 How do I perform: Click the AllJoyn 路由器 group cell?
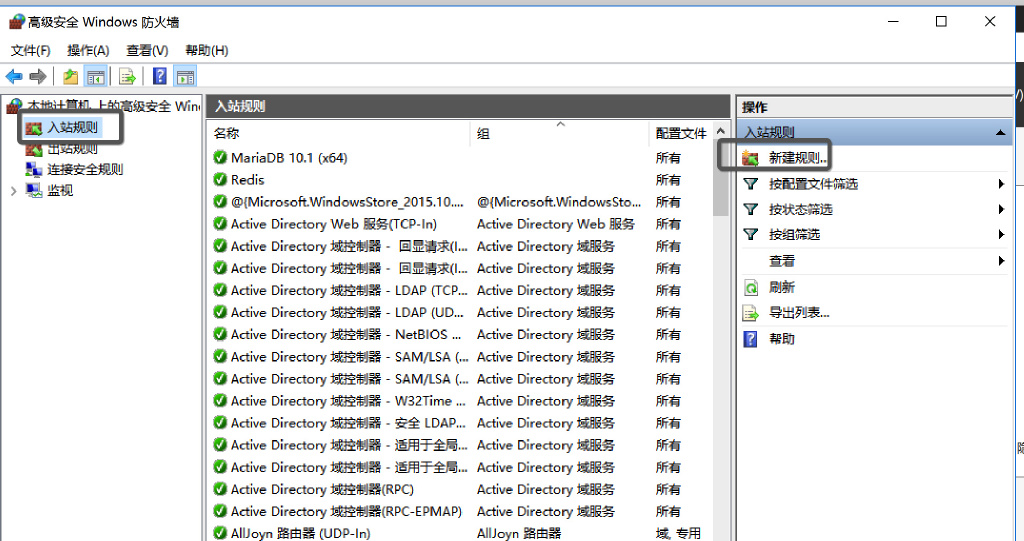(x=519, y=533)
